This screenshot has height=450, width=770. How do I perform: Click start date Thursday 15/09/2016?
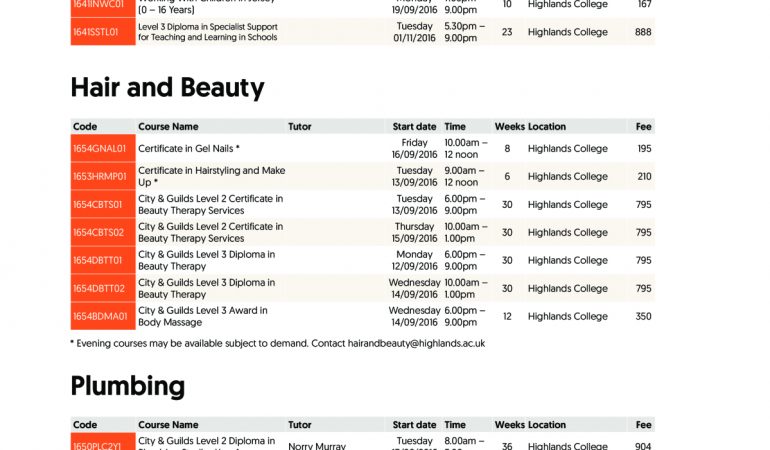pos(414,232)
